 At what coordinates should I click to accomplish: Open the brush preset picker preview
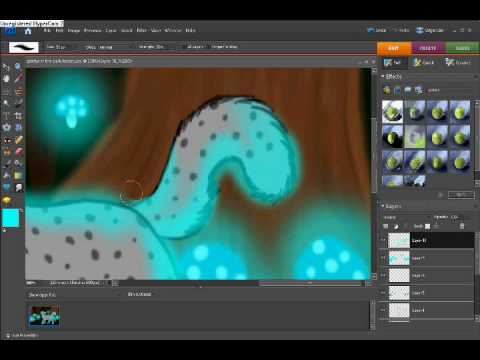[x=24, y=47]
